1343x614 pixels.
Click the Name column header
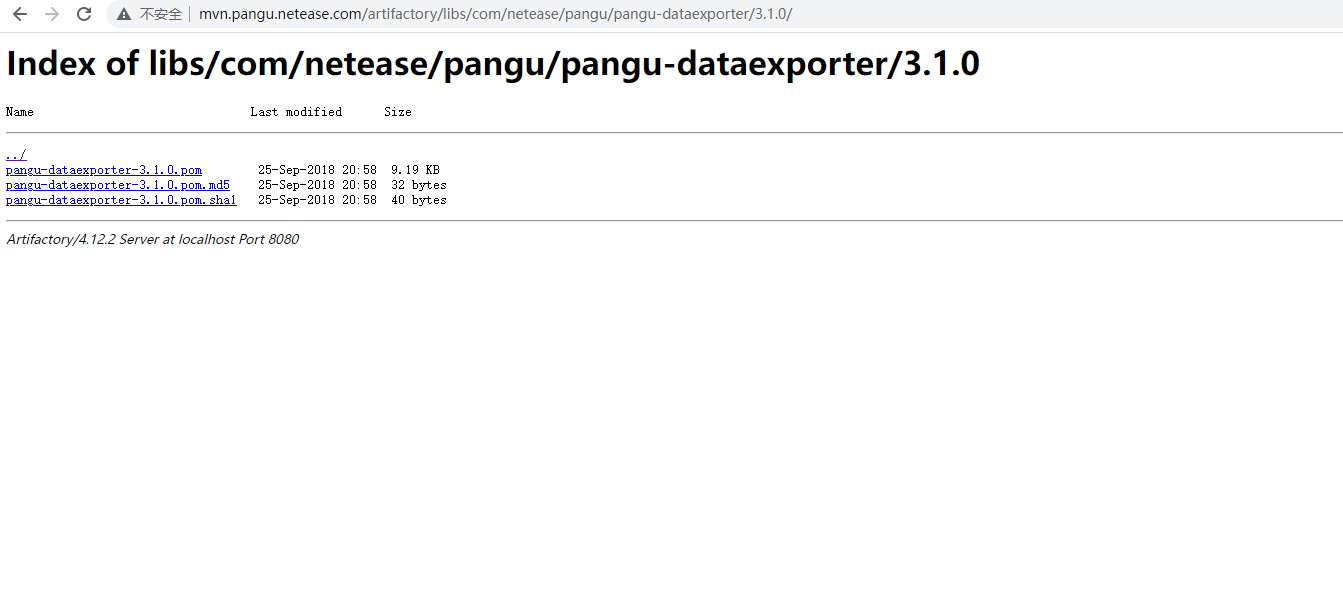(x=20, y=112)
